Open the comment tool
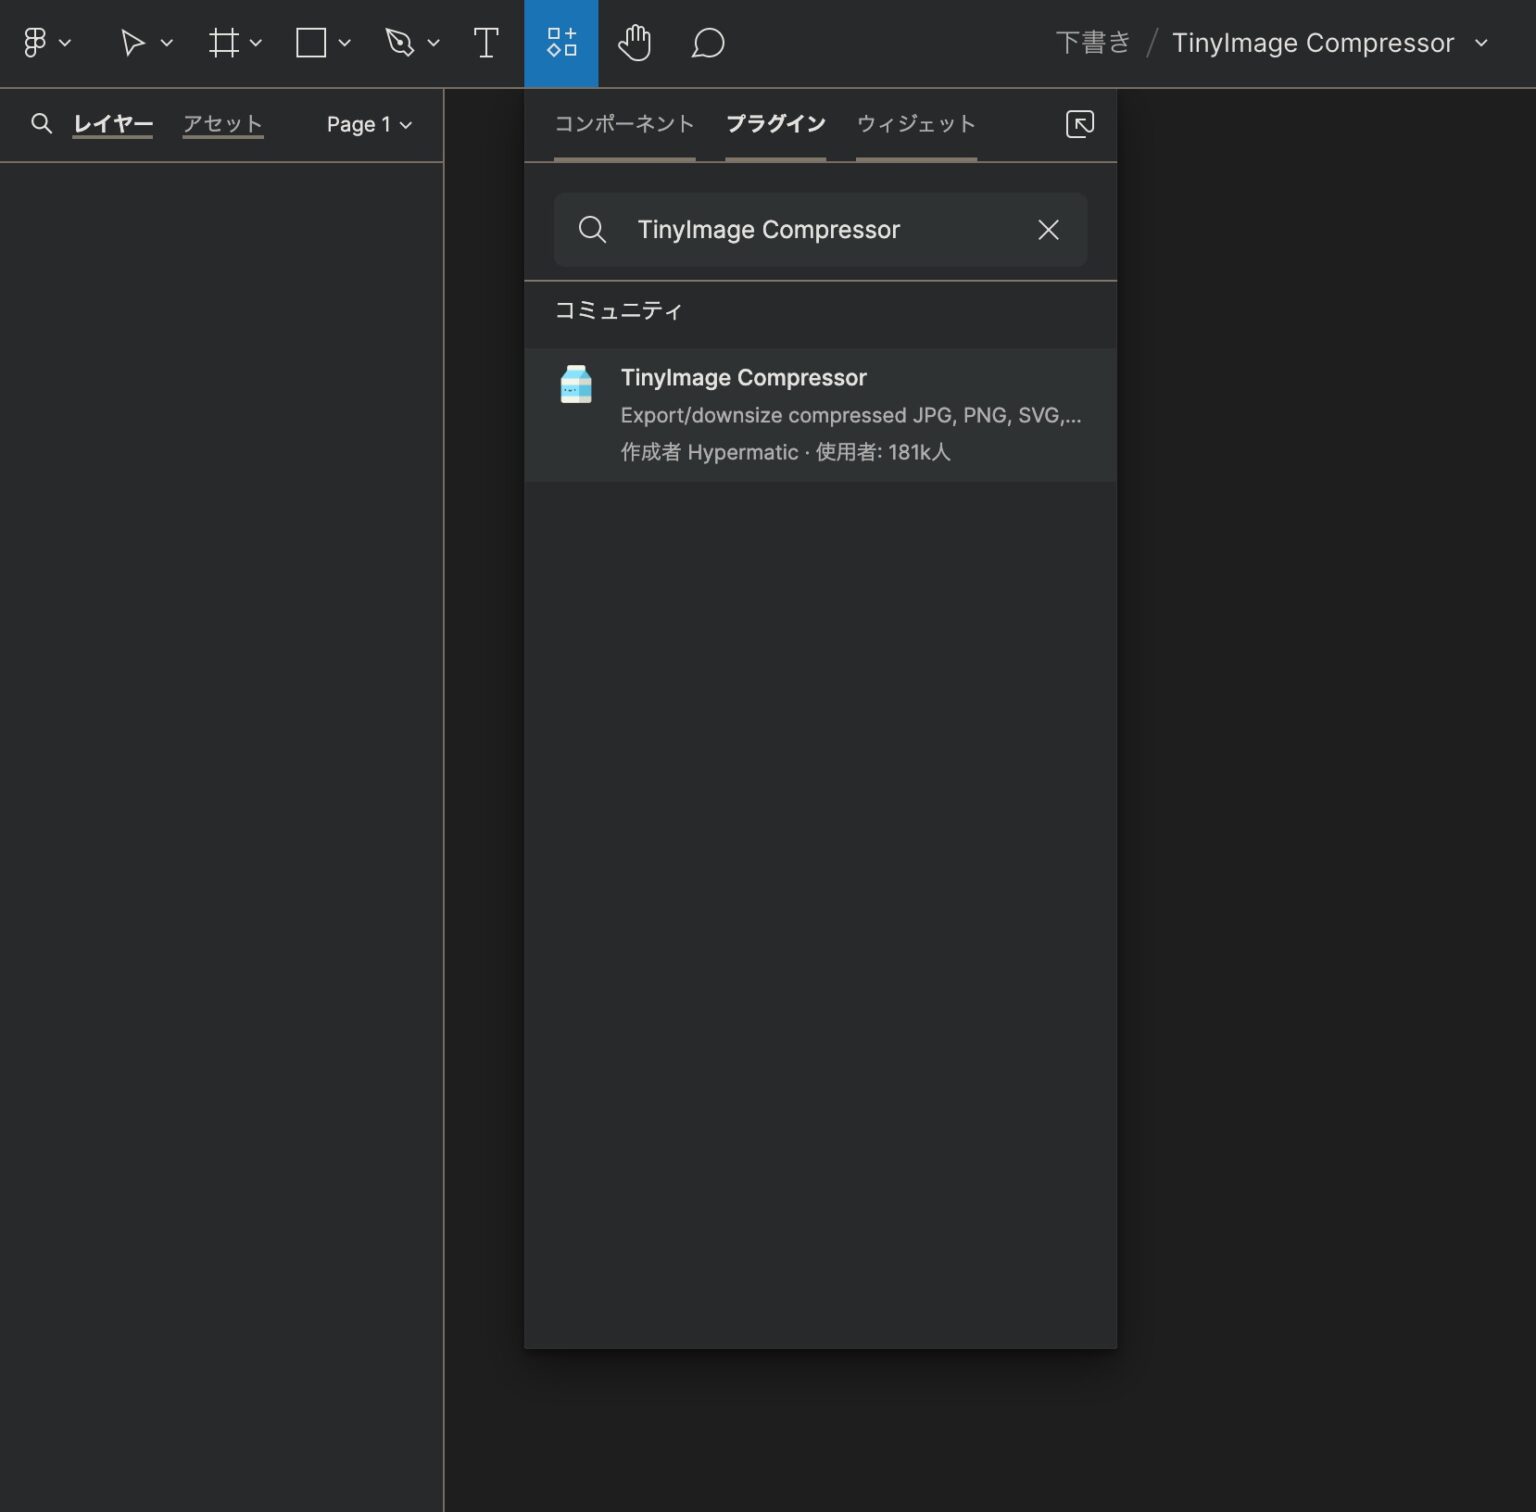This screenshot has width=1536, height=1512. tap(707, 43)
